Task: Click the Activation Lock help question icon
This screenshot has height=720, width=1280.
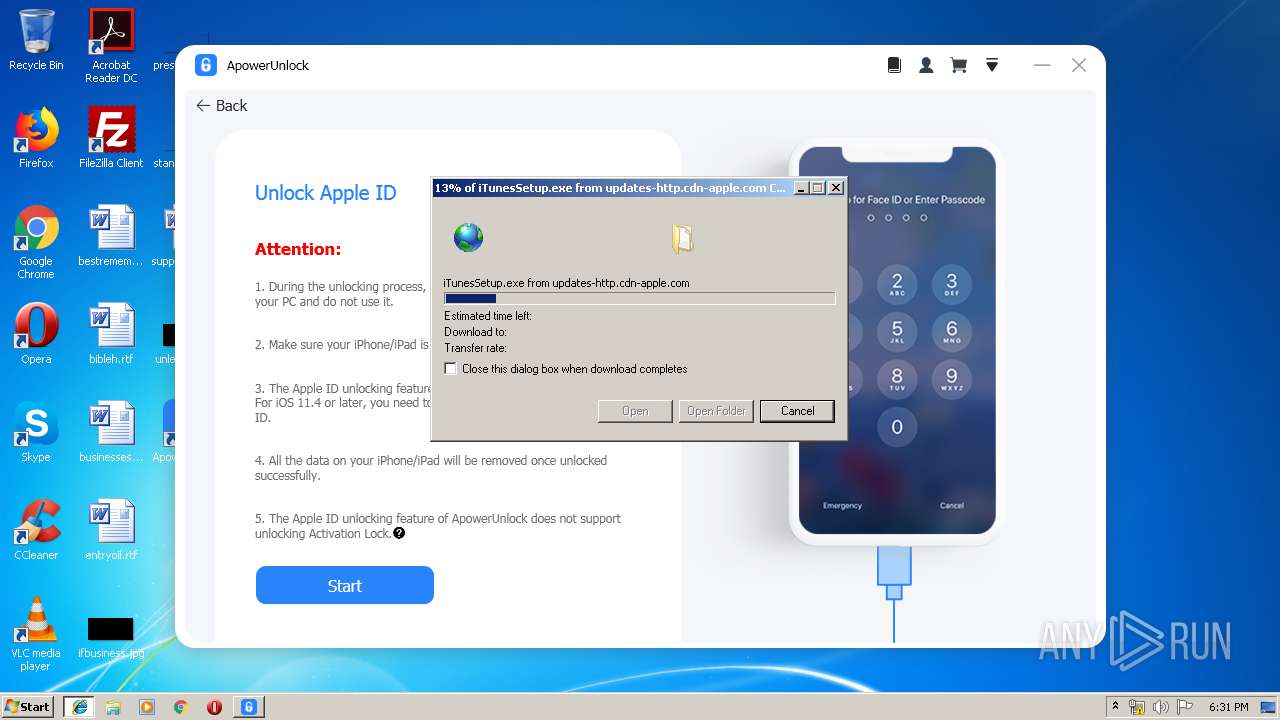Action: point(399,533)
